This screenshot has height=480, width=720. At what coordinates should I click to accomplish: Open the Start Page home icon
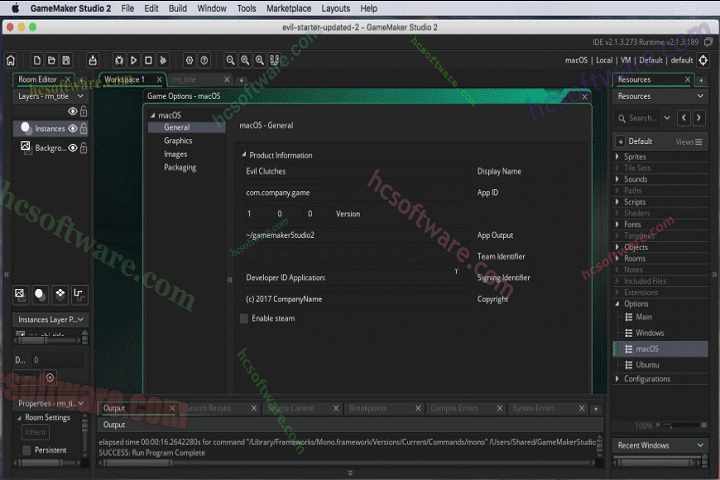click(11, 60)
